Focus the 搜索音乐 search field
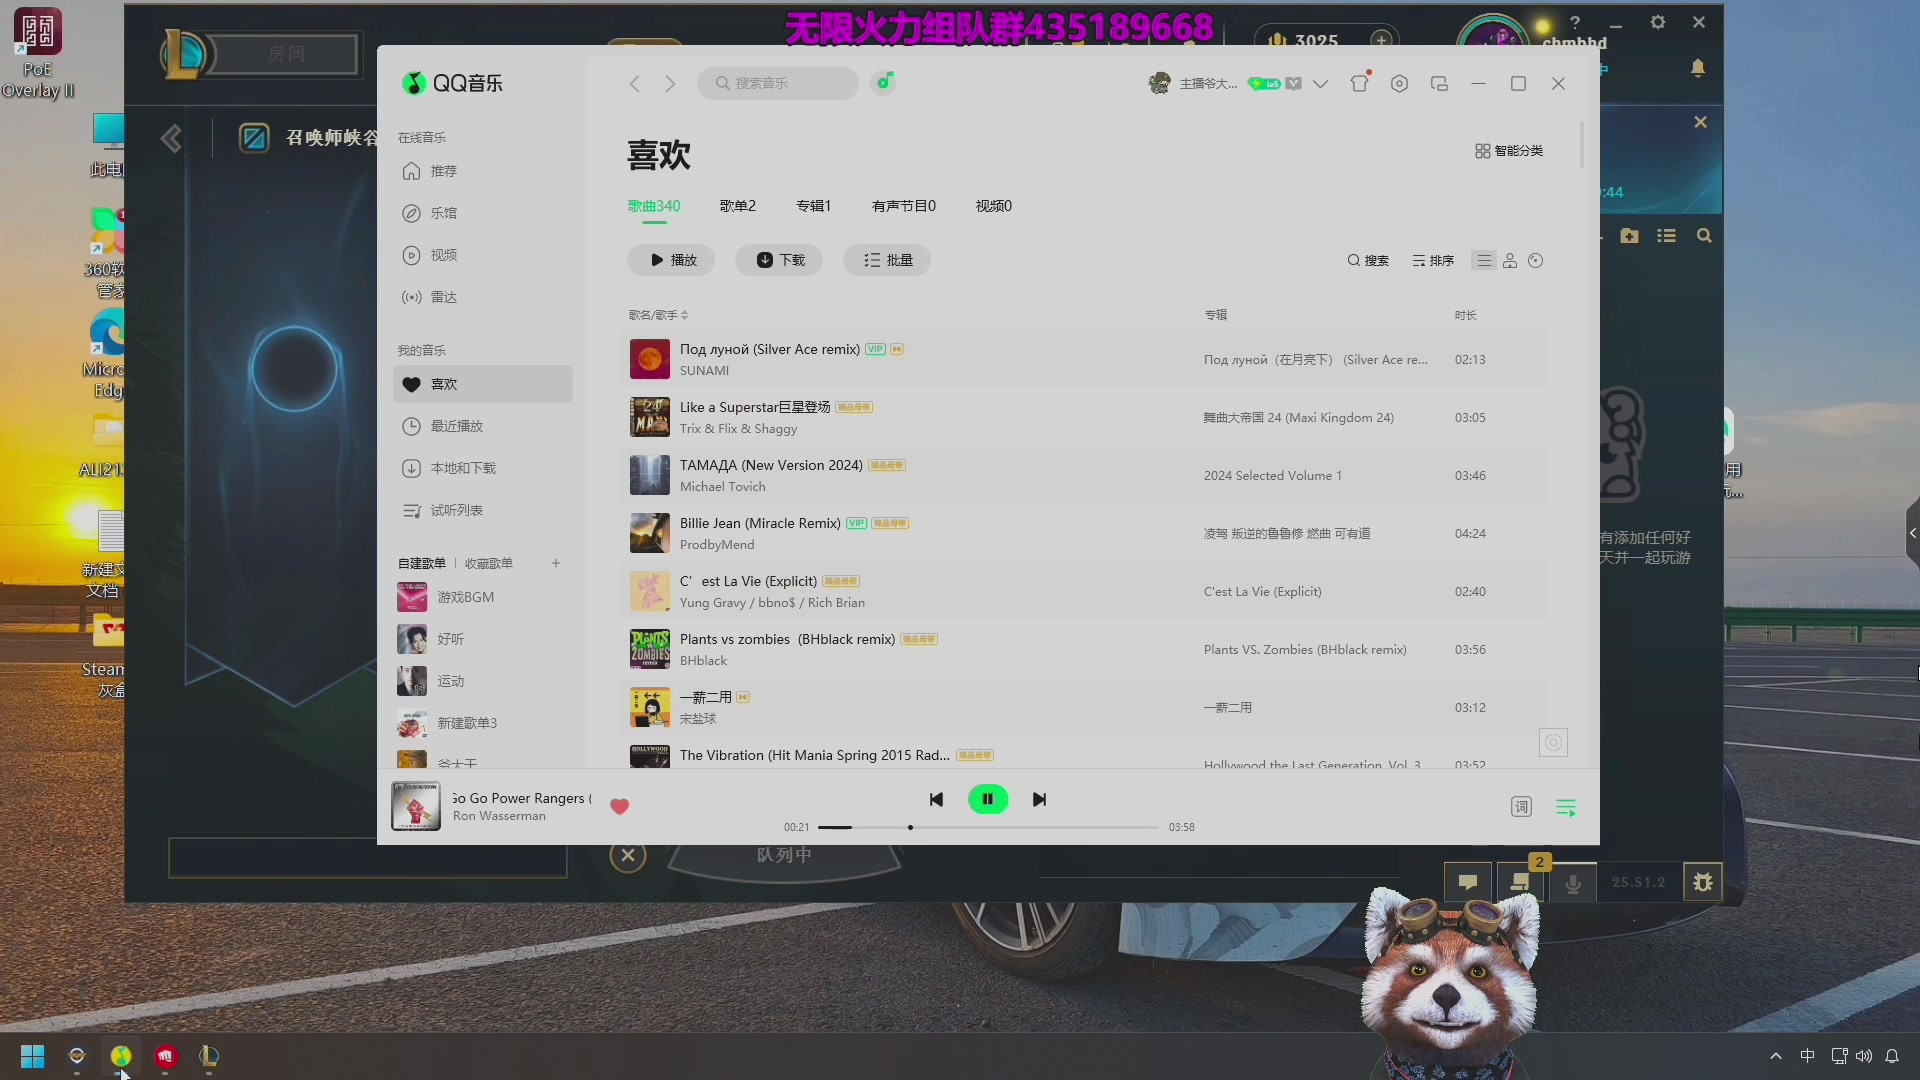Image resolution: width=1920 pixels, height=1080 pixels. (x=778, y=83)
